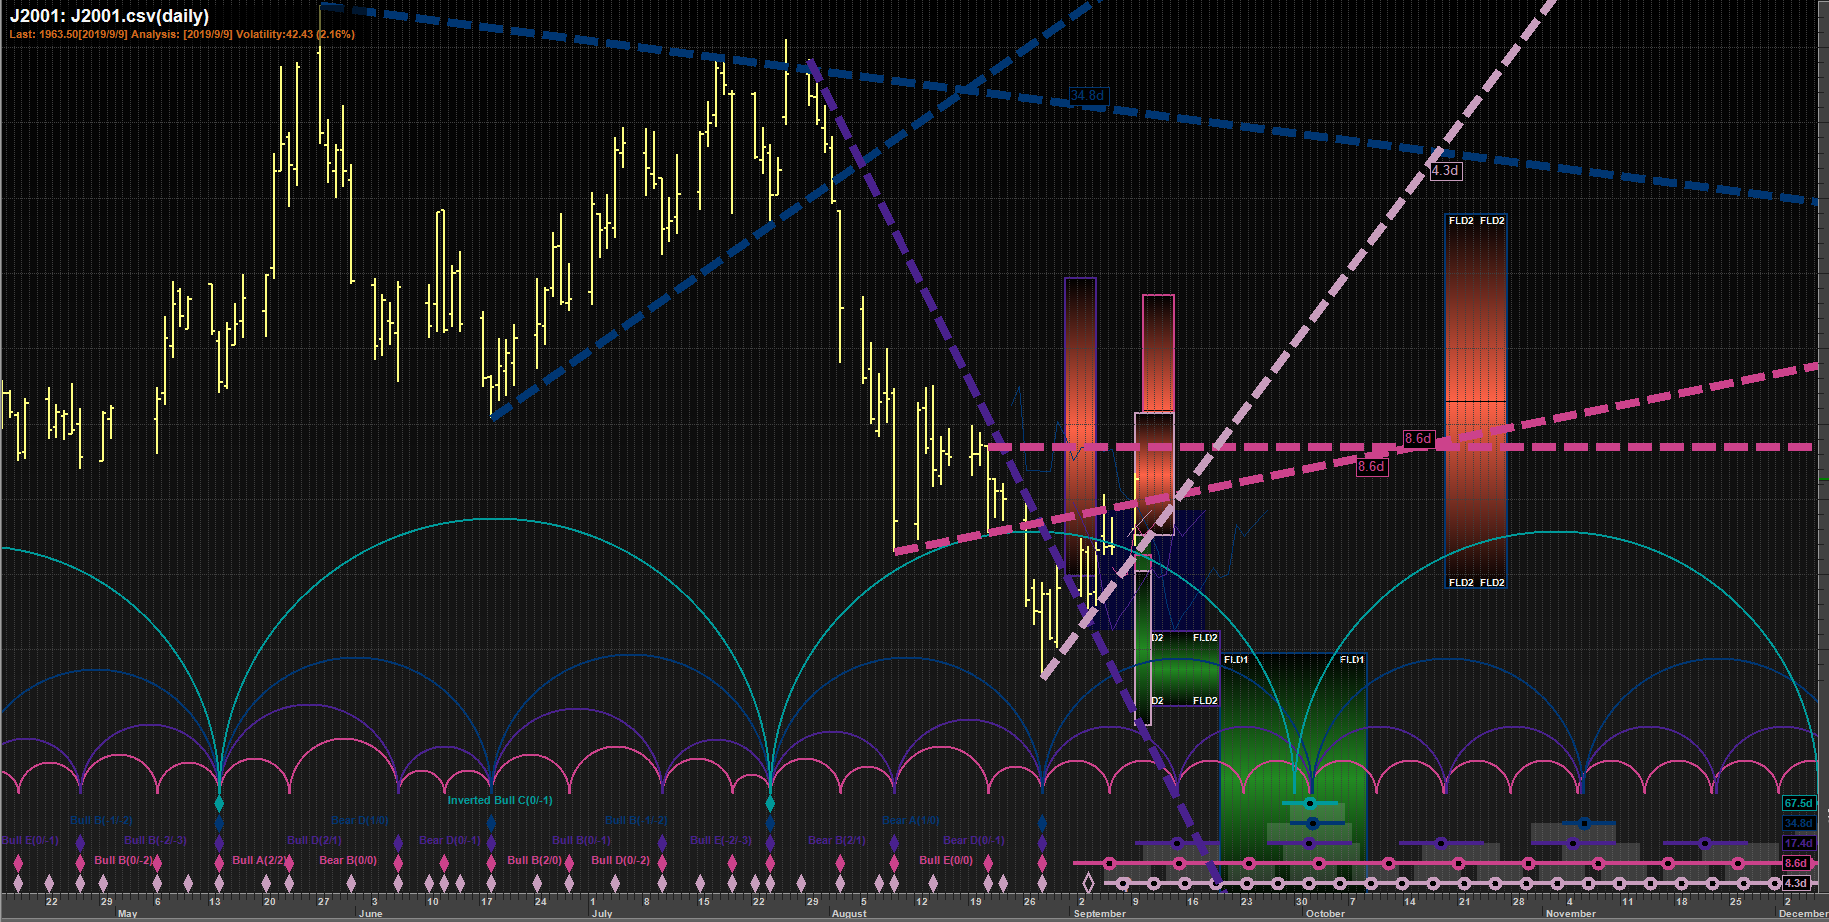Click the Inverted Bull C(0/-1) pattern label

tap(499, 800)
